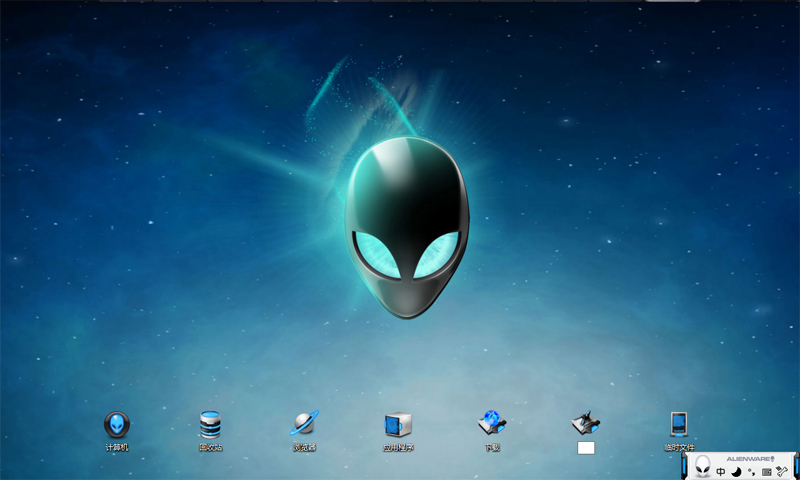Viewport: 800px width, 480px height.
Task: Launch the 浏览器 planet desktop icon
Action: coord(305,423)
